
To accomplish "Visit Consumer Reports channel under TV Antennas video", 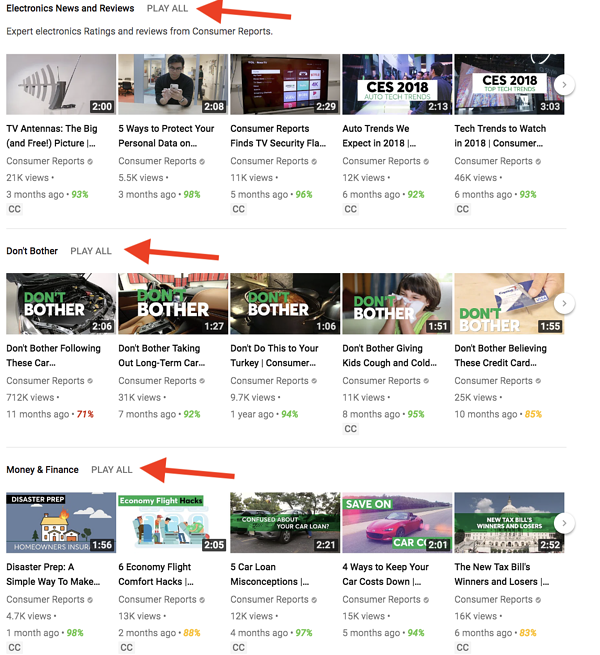I will [x=45, y=161].
